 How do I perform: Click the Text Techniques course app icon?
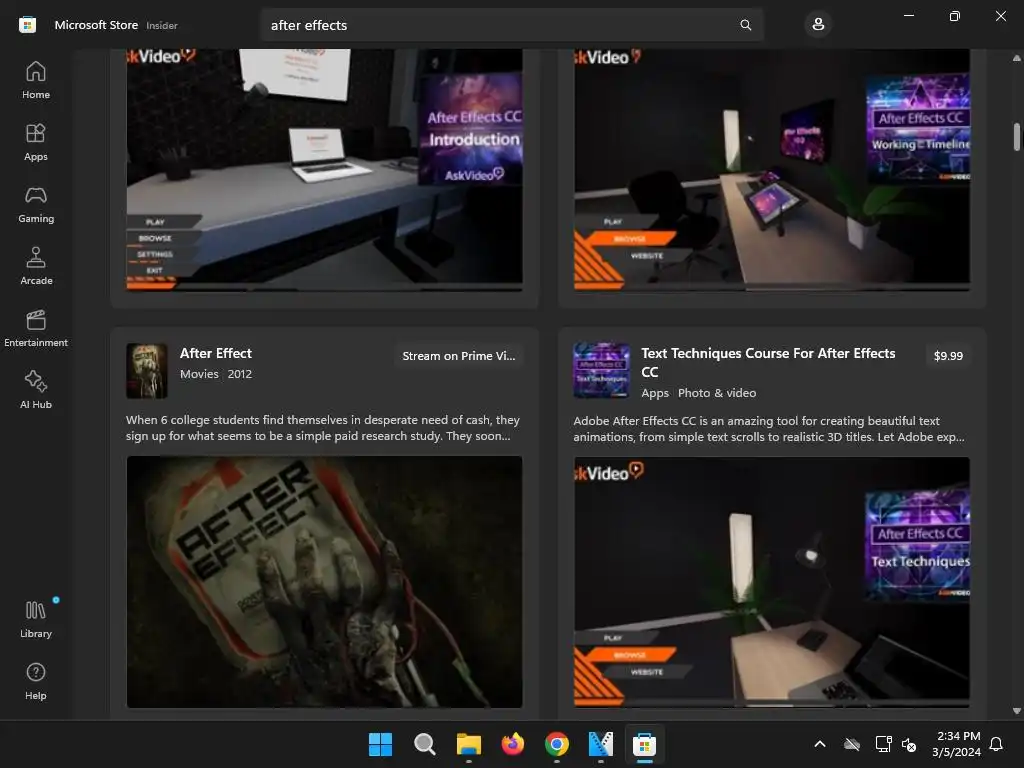click(601, 370)
